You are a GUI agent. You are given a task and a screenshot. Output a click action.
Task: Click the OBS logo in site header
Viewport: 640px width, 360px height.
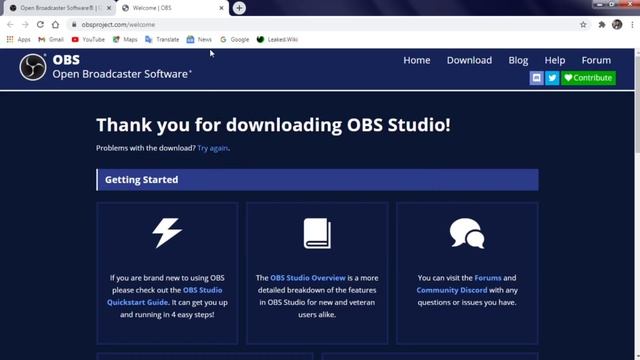pos(33,67)
